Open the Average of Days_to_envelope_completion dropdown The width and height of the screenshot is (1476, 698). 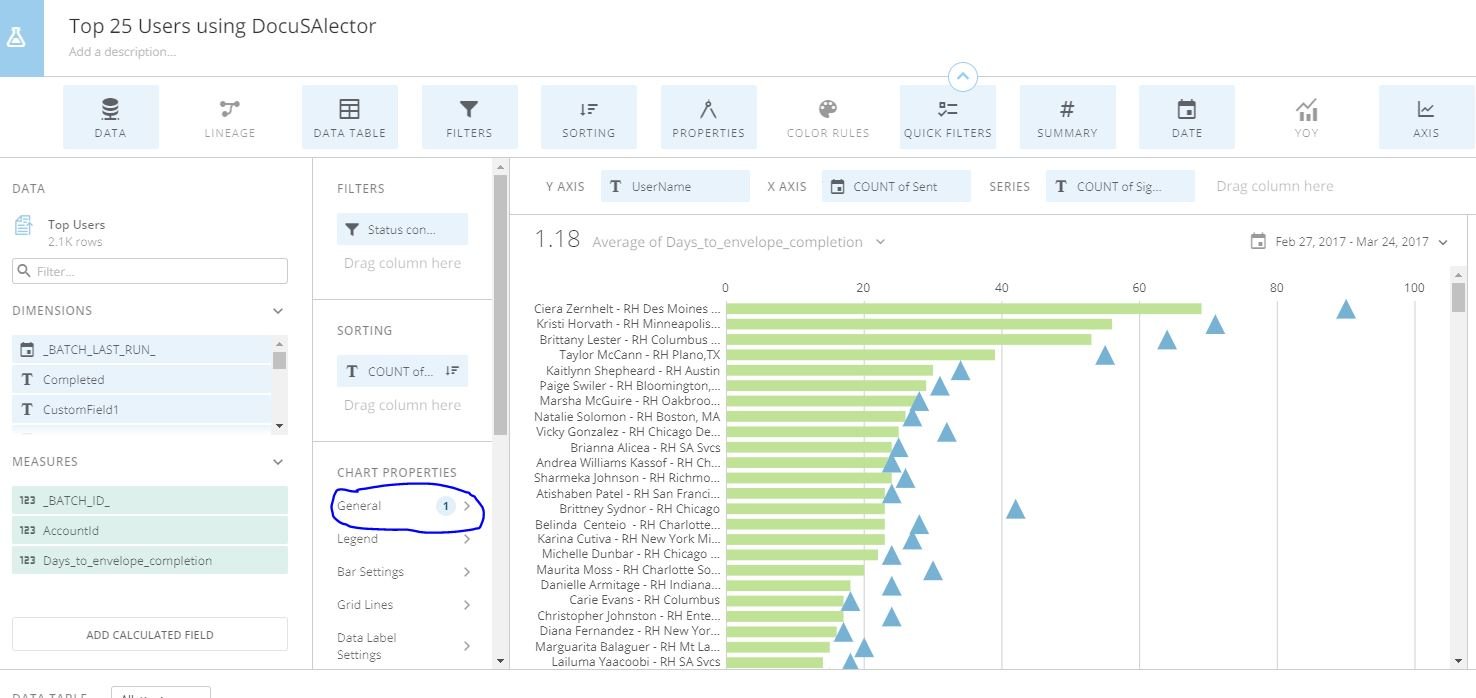(879, 241)
